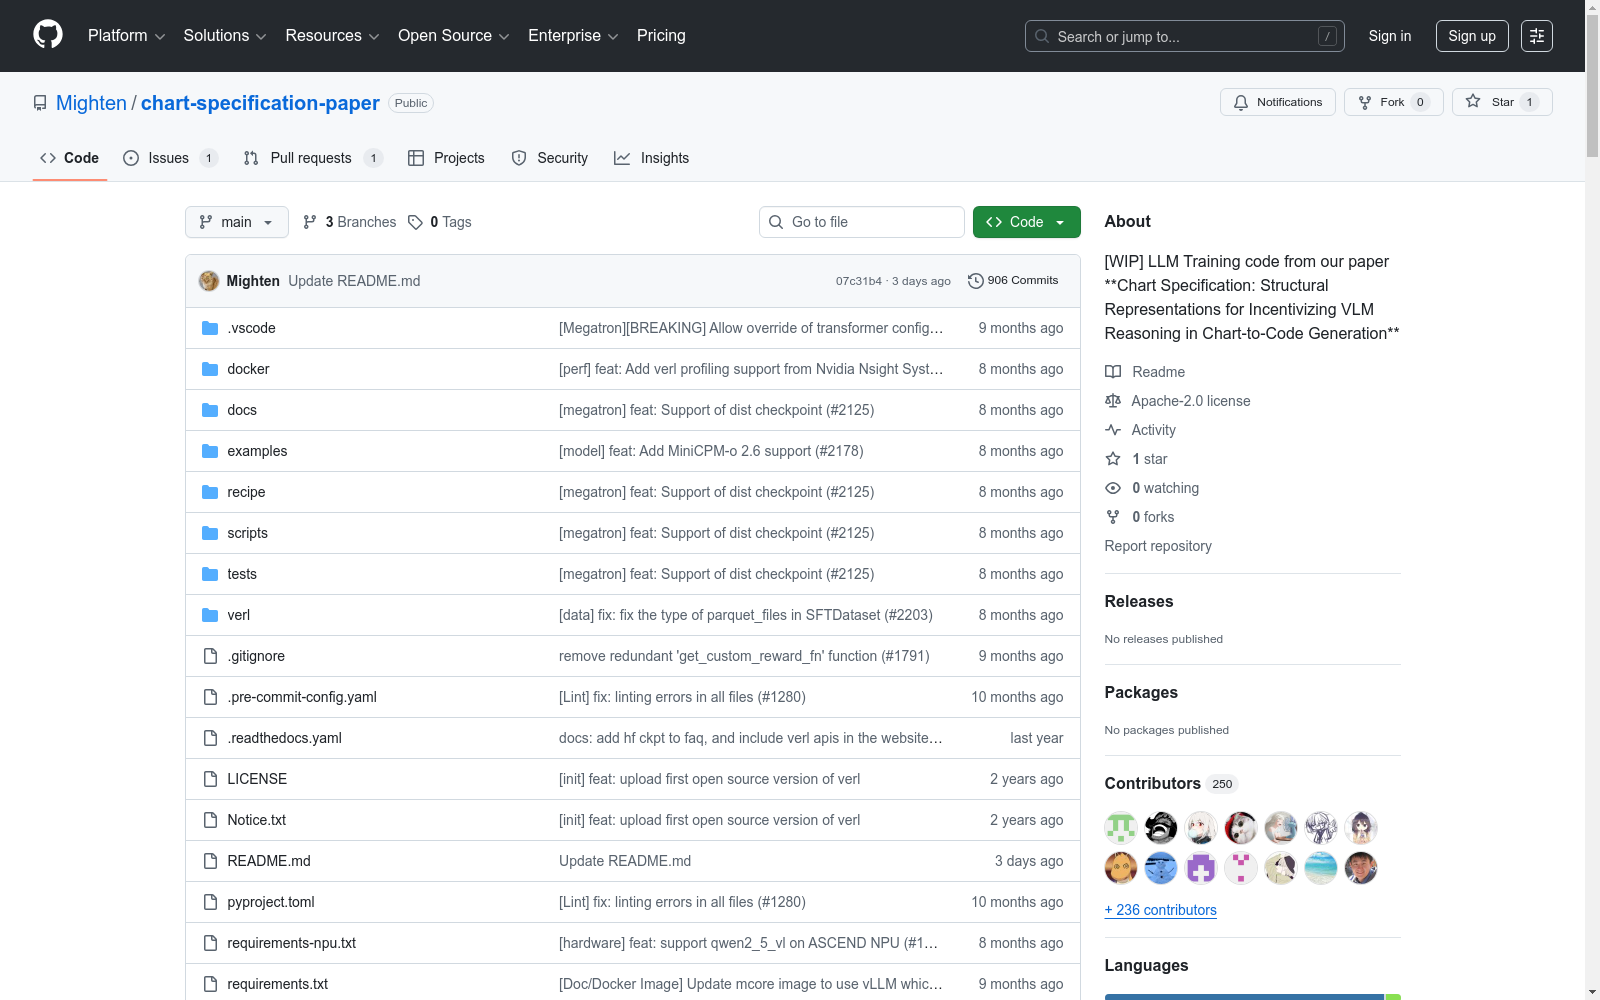This screenshot has width=1600, height=1000.
Task: Expand the Resources menu
Action: pos(333,36)
